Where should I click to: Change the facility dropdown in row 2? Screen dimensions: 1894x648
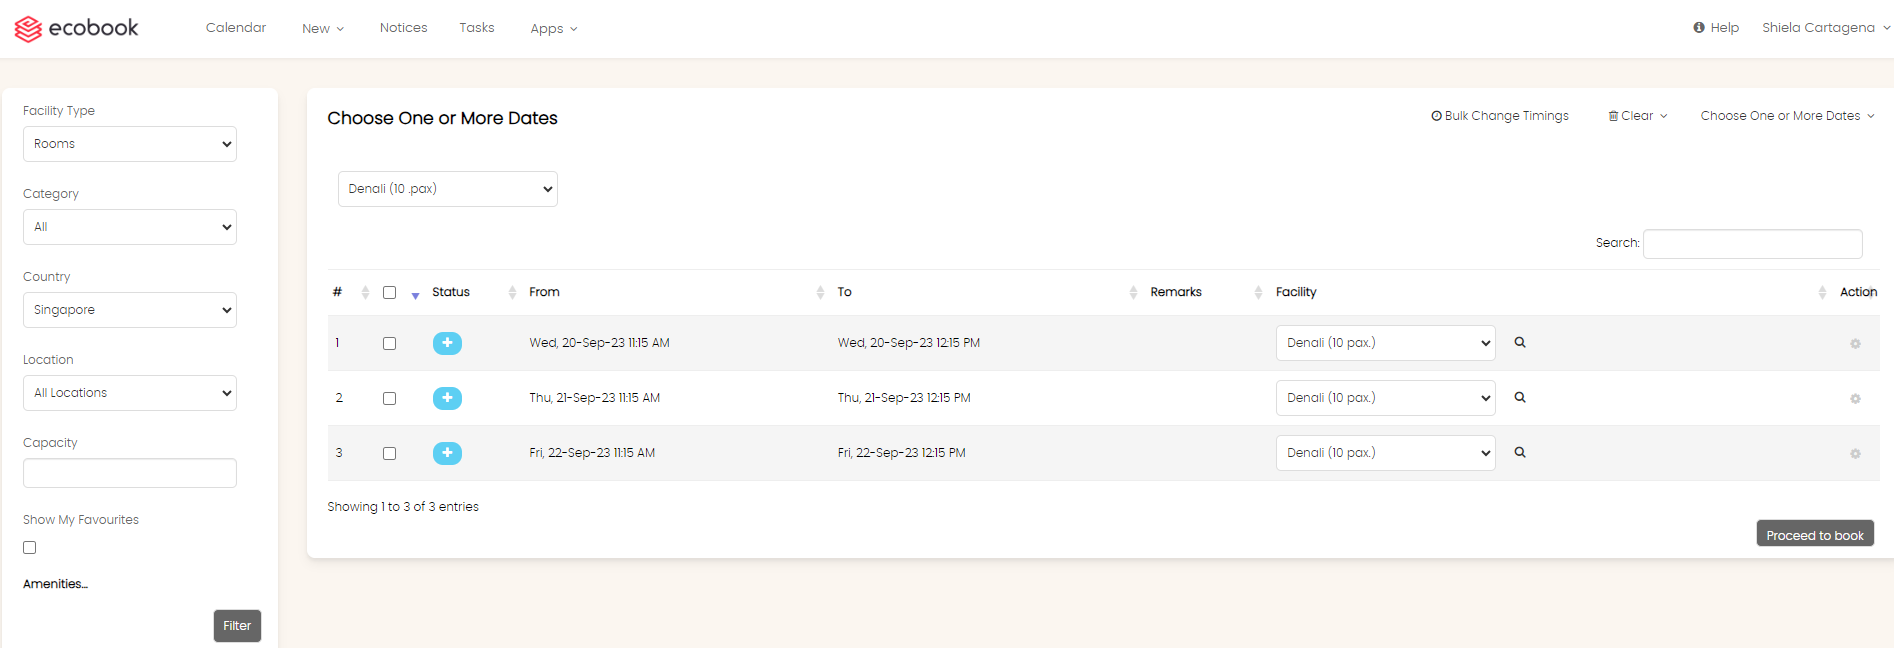(x=1386, y=398)
